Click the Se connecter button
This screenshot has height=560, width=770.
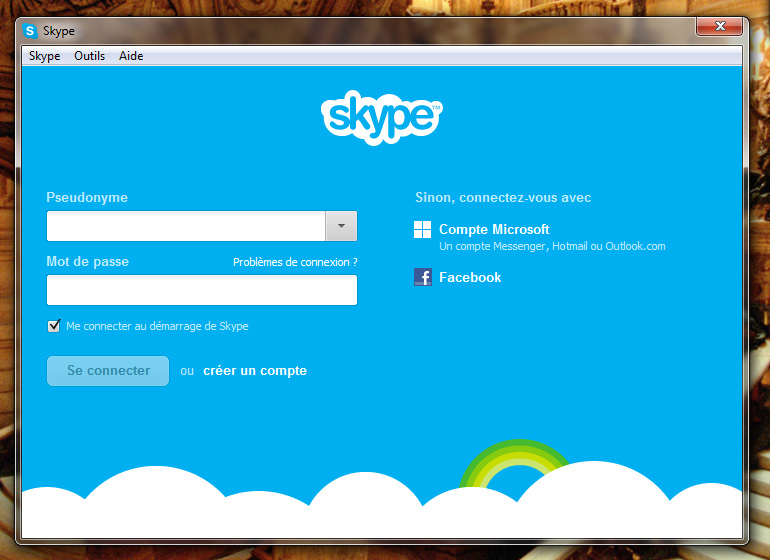108,371
